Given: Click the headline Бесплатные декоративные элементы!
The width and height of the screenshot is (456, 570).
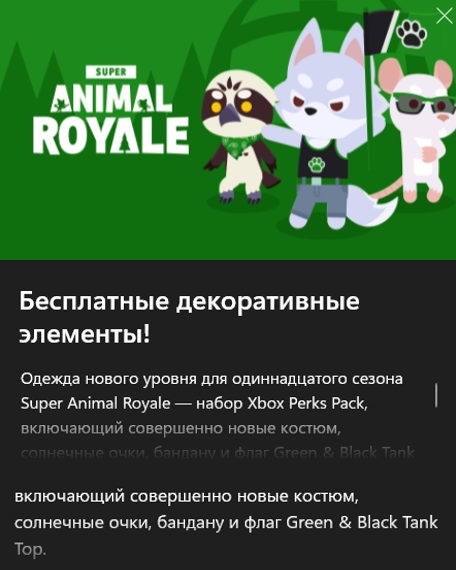Looking at the screenshot, I should coord(189,317).
